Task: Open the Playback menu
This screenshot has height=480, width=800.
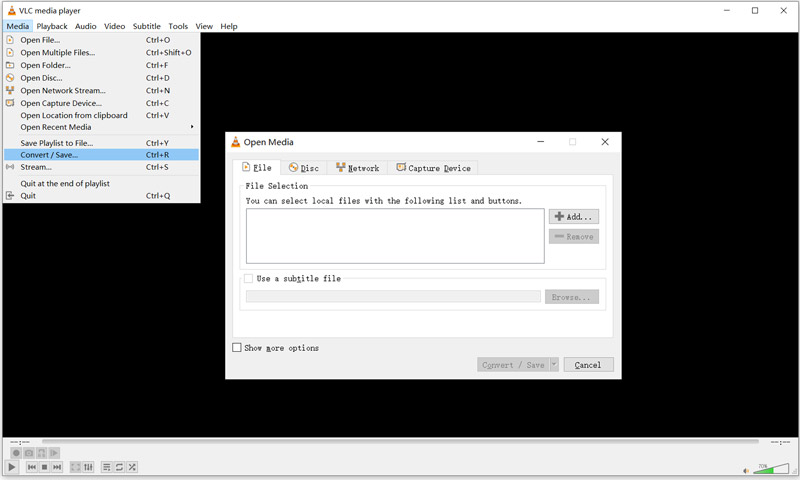Action: [x=52, y=26]
